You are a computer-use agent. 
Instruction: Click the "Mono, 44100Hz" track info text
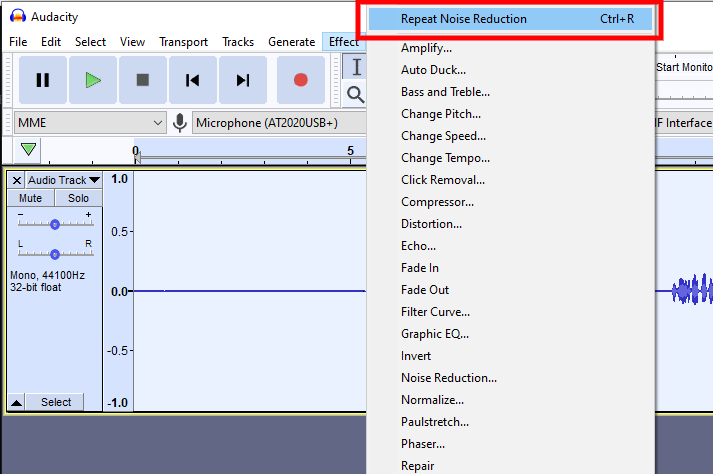(47, 275)
